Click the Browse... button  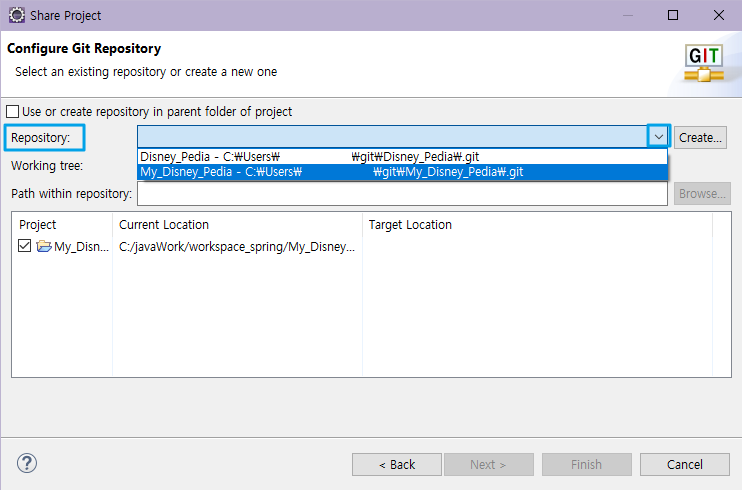tap(702, 194)
